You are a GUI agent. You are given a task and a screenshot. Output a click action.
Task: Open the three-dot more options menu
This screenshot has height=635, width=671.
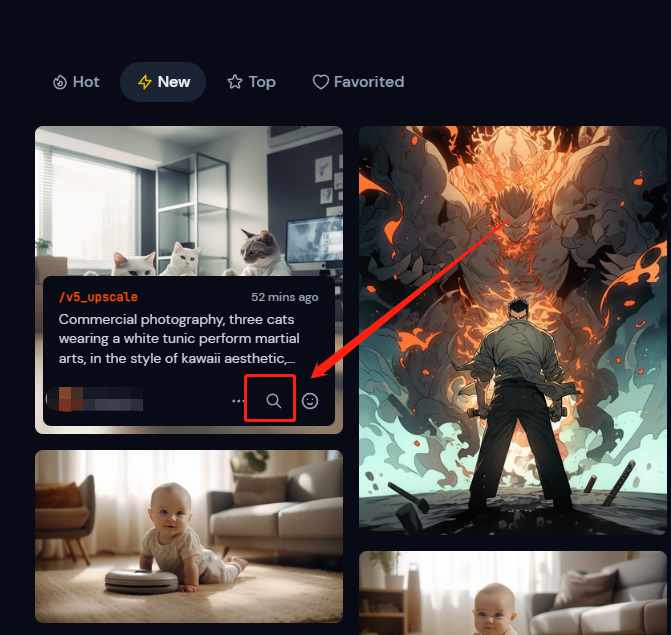click(x=238, y=401)
